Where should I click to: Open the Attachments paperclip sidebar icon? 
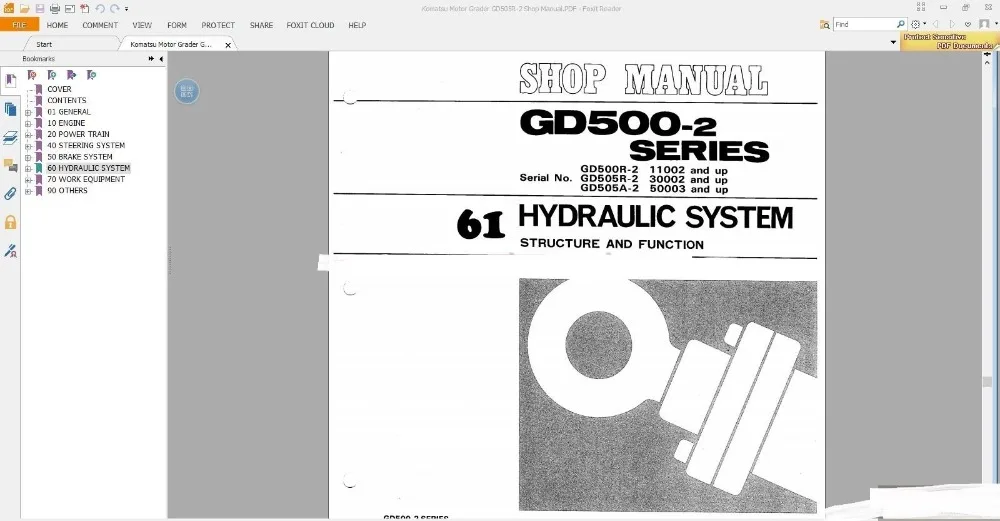tap(10, 193)
